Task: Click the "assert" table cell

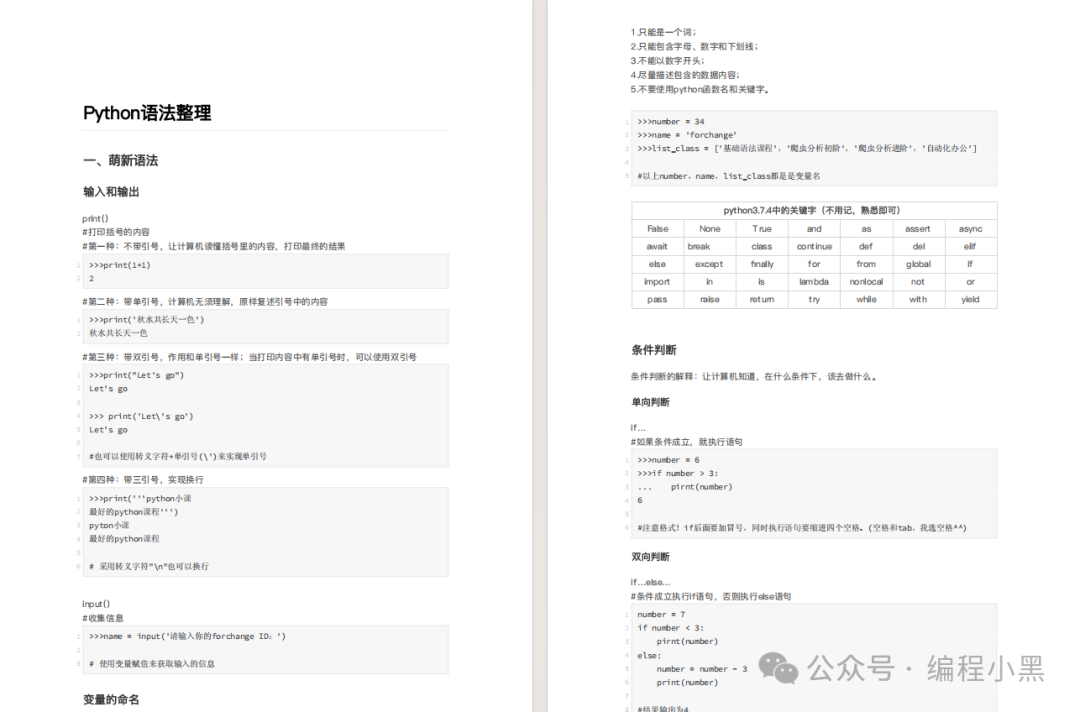Action: pyautogui.click(x=917, y=229)
